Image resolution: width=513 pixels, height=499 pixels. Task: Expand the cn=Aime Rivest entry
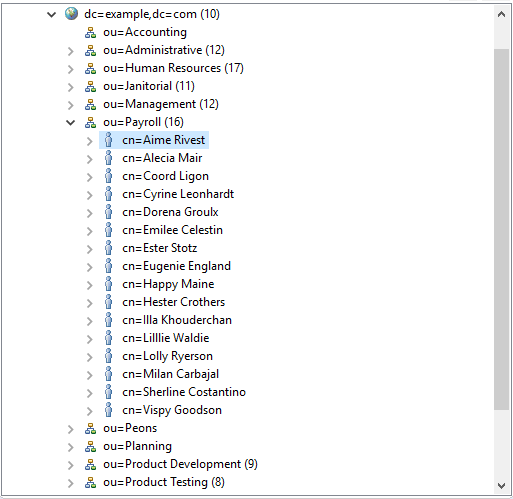click(90, 141)
